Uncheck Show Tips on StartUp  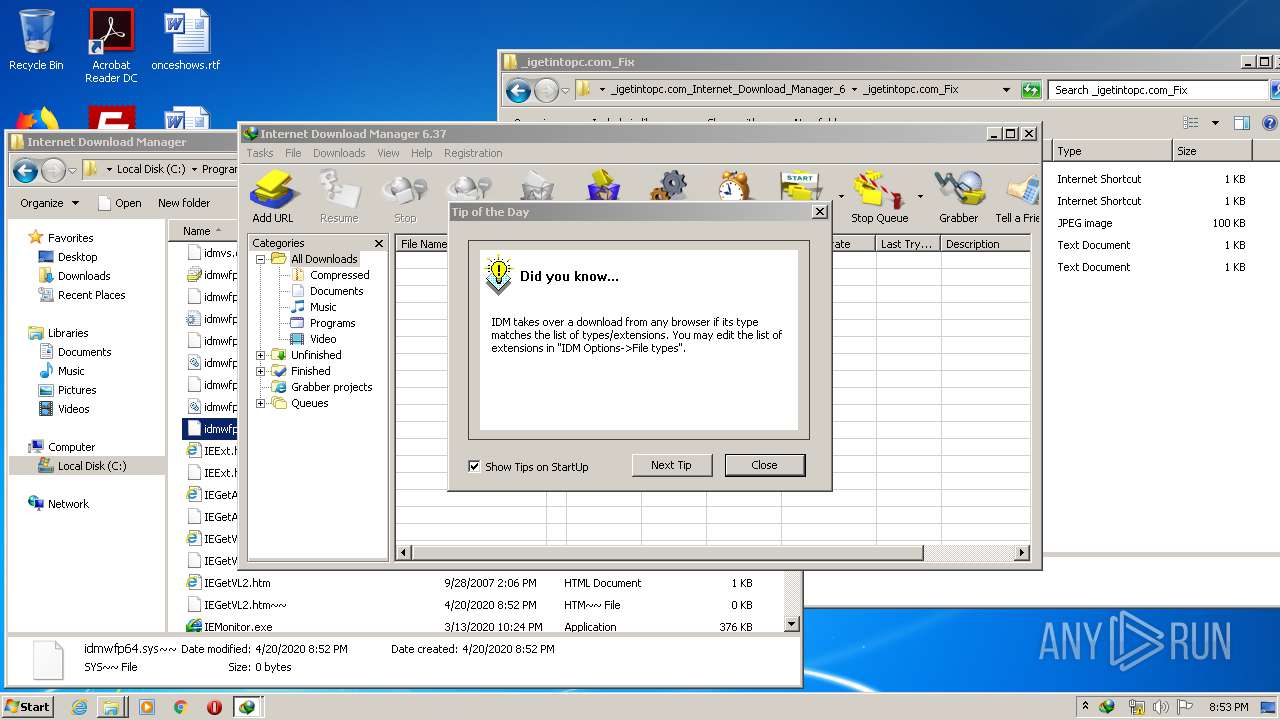tap(474, 467)
